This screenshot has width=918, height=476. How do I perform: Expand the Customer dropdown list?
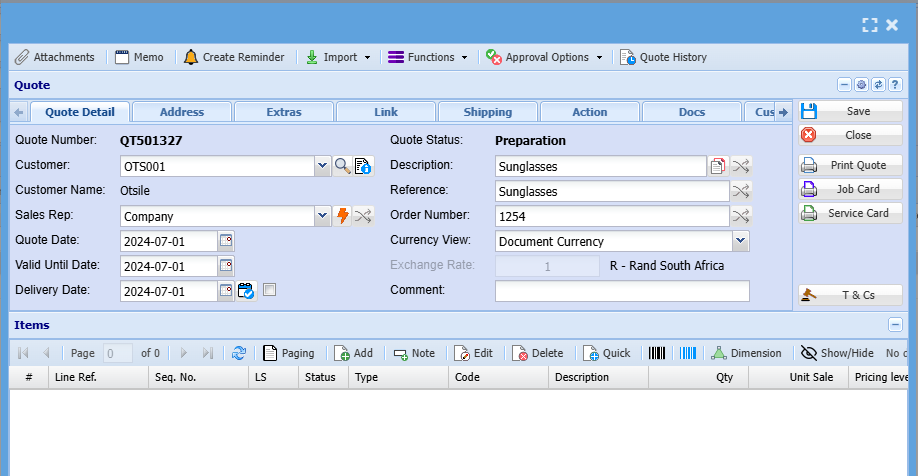tap(322, 166)
